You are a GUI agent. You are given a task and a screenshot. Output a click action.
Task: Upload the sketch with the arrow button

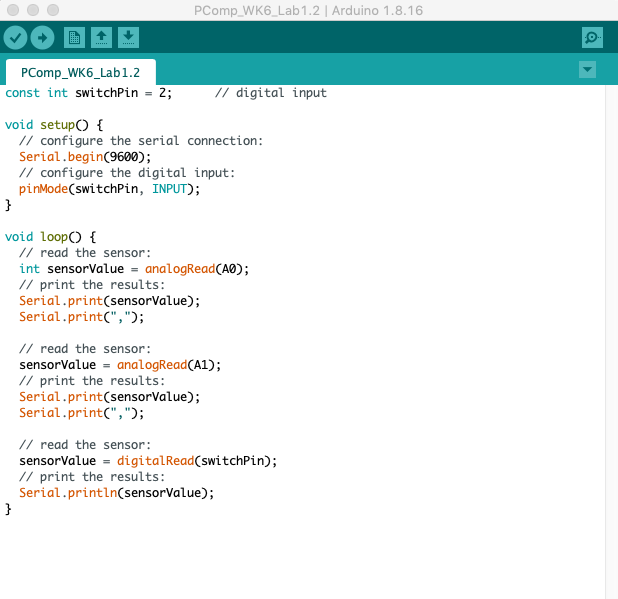[42, 38]
